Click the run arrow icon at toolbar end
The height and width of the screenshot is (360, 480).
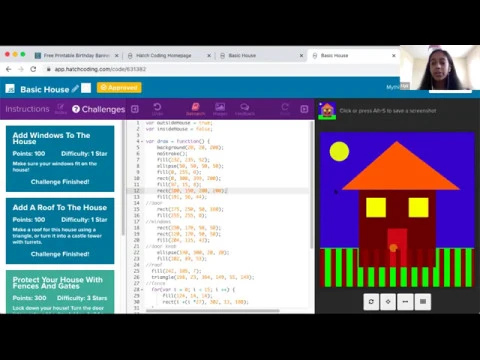(x=304, y=109)
